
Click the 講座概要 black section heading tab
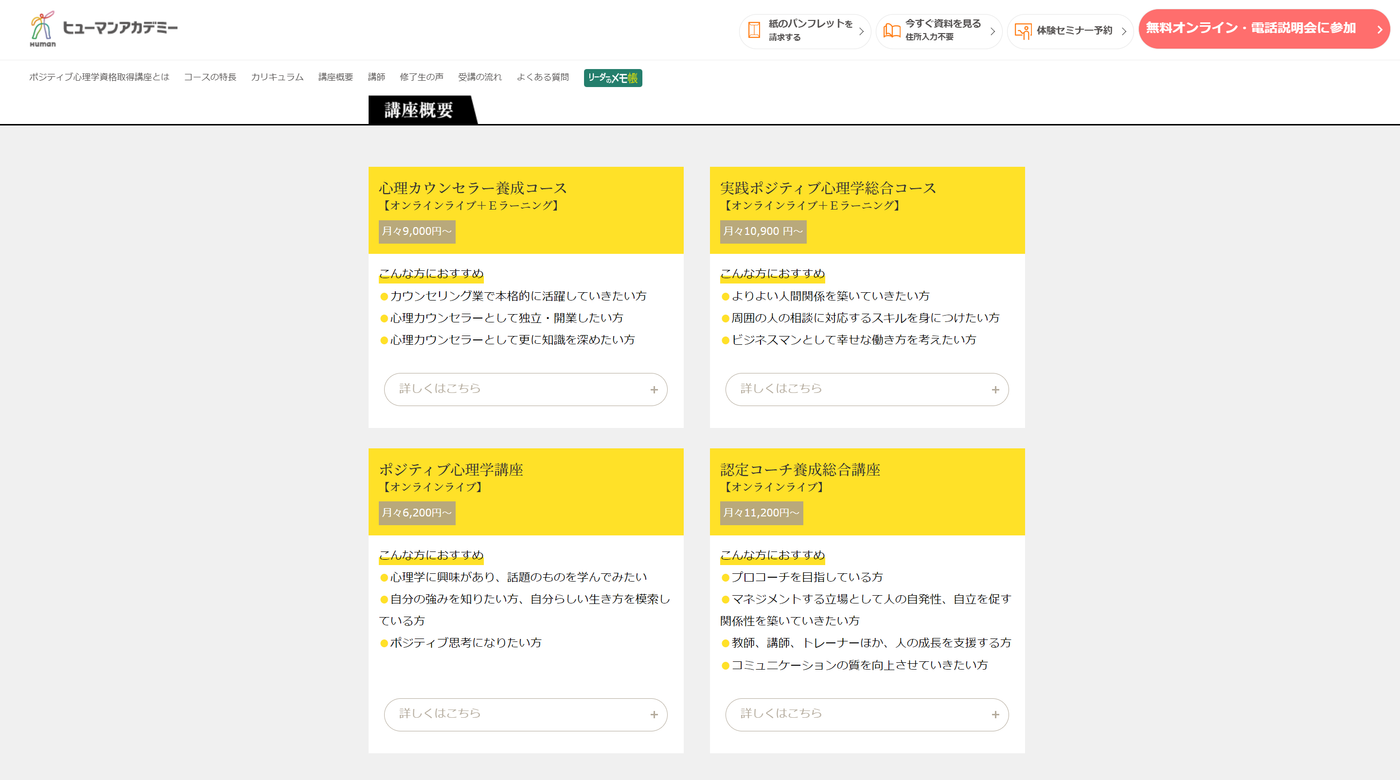point(422,110)
